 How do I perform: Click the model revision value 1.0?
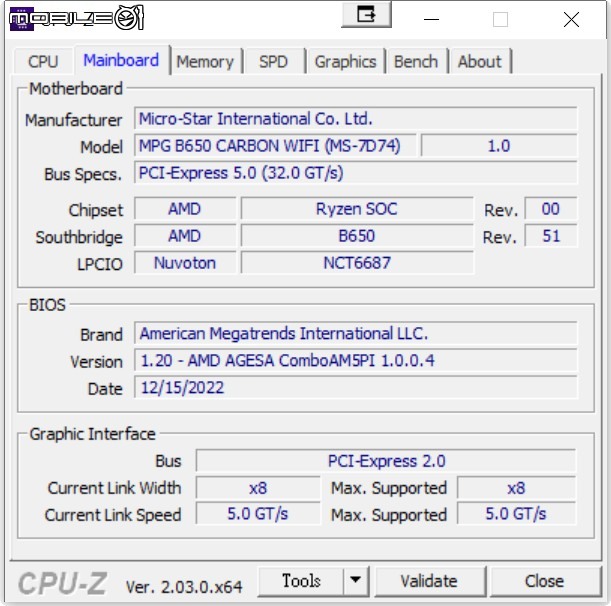499,145
